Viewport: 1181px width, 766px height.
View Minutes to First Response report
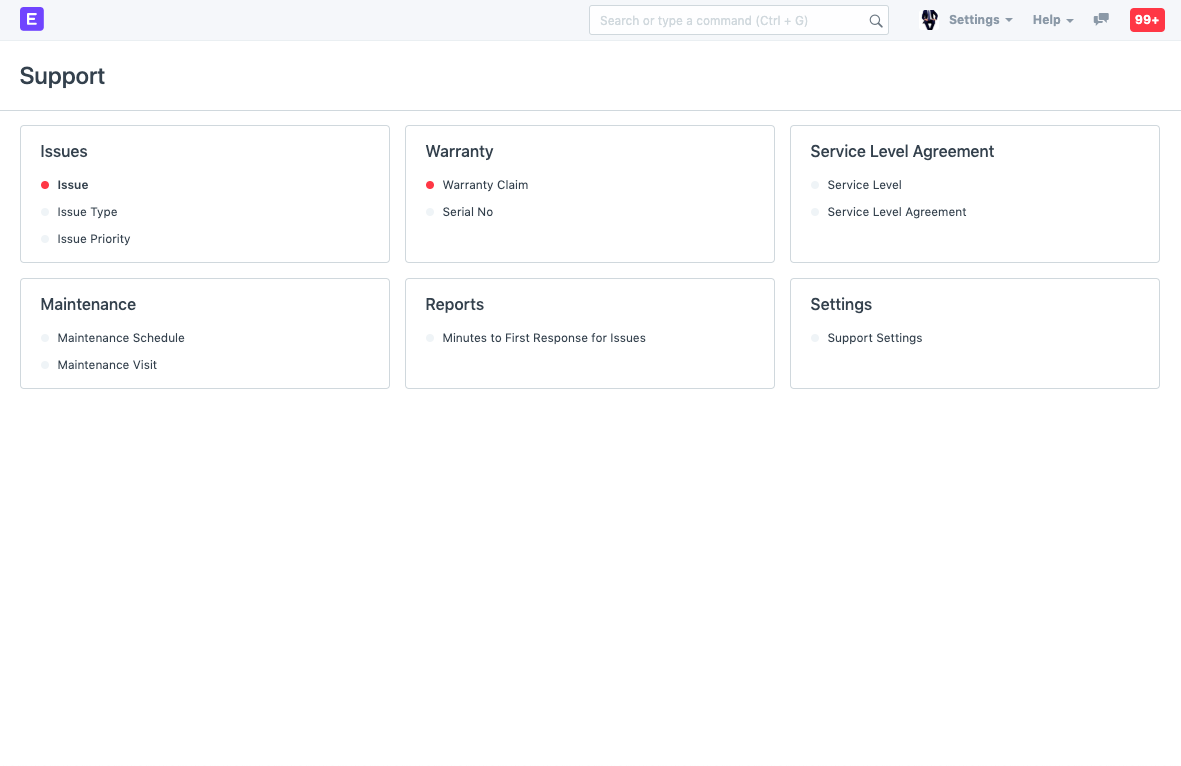(544, 338)
